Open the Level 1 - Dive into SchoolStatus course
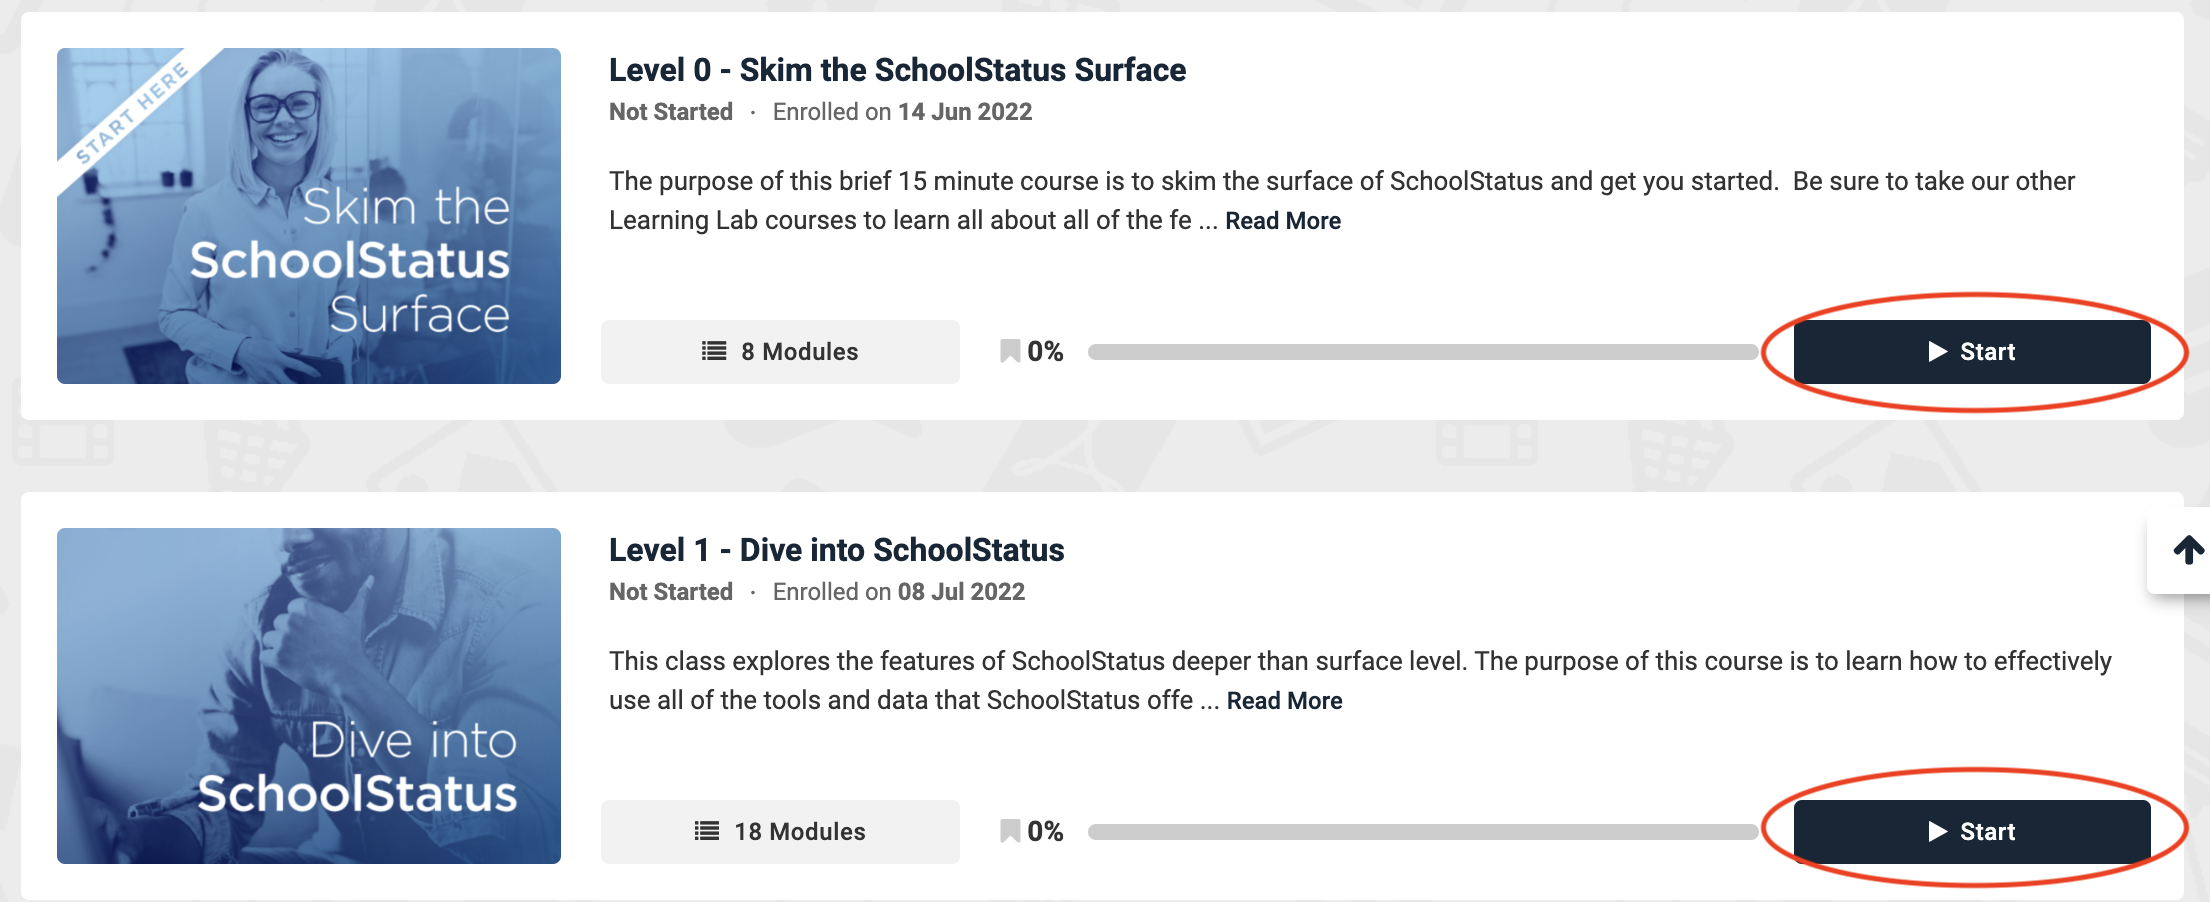 coord(836,549)
